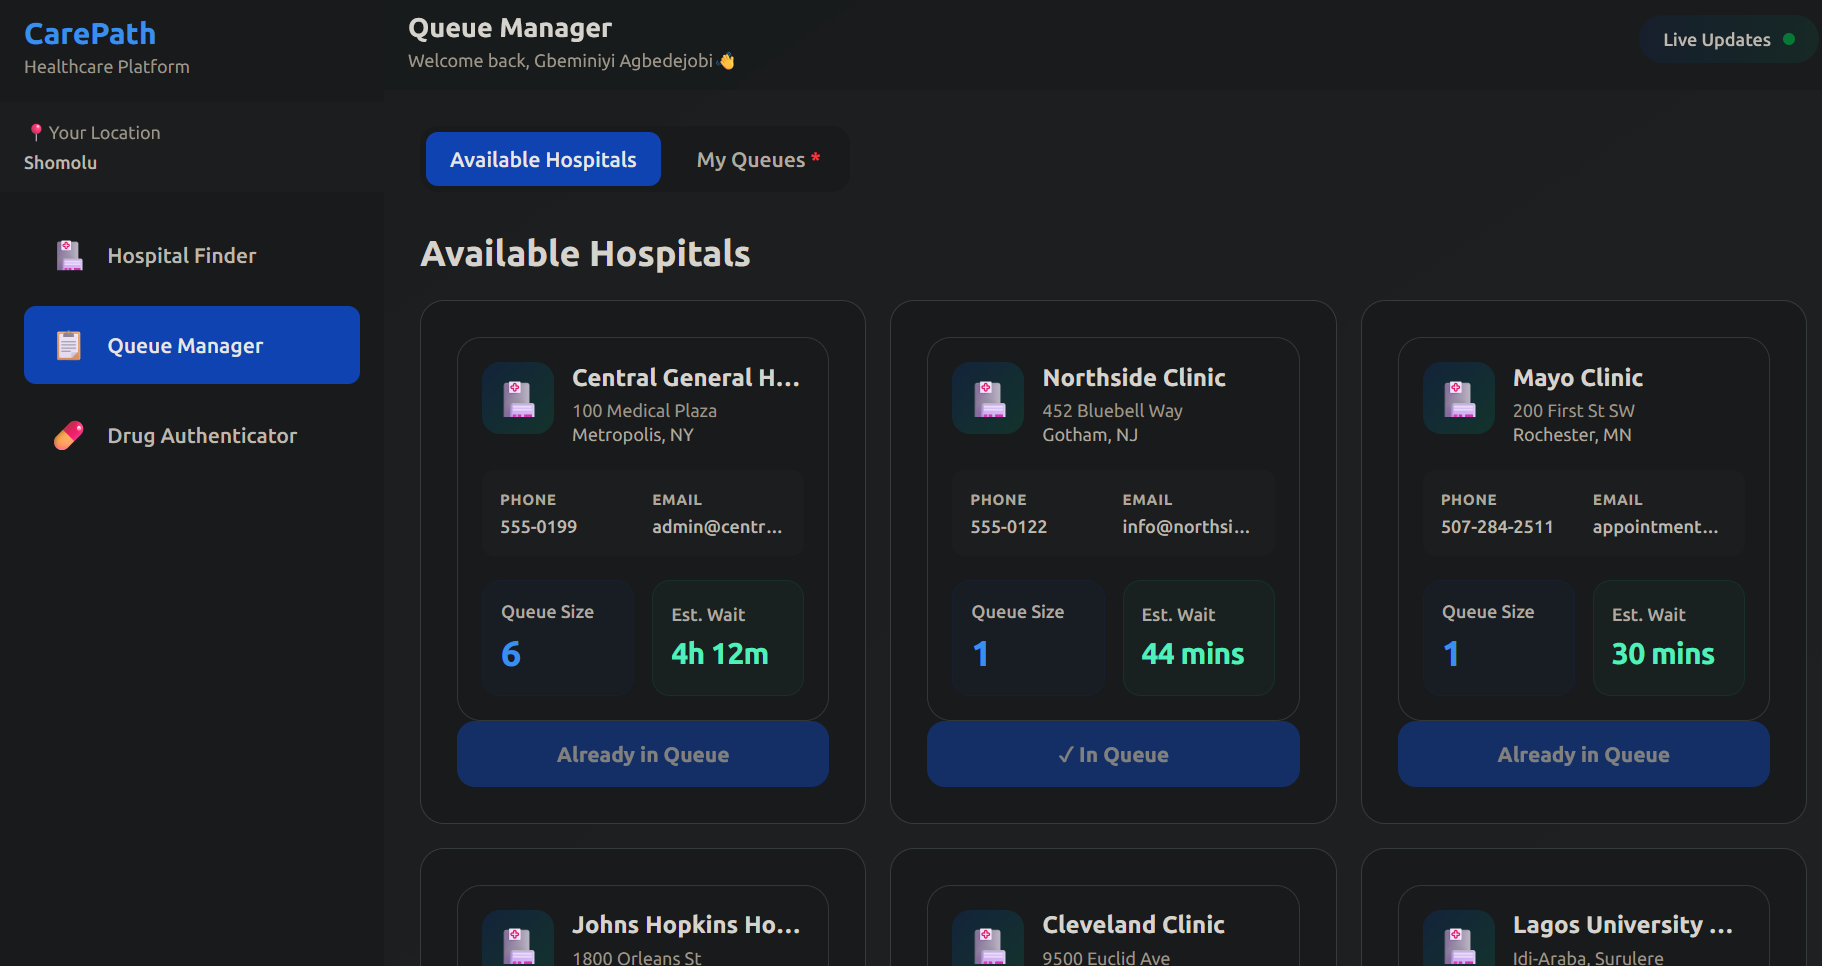Click the 30 mins estimated wait

(x=1663, y=654)
